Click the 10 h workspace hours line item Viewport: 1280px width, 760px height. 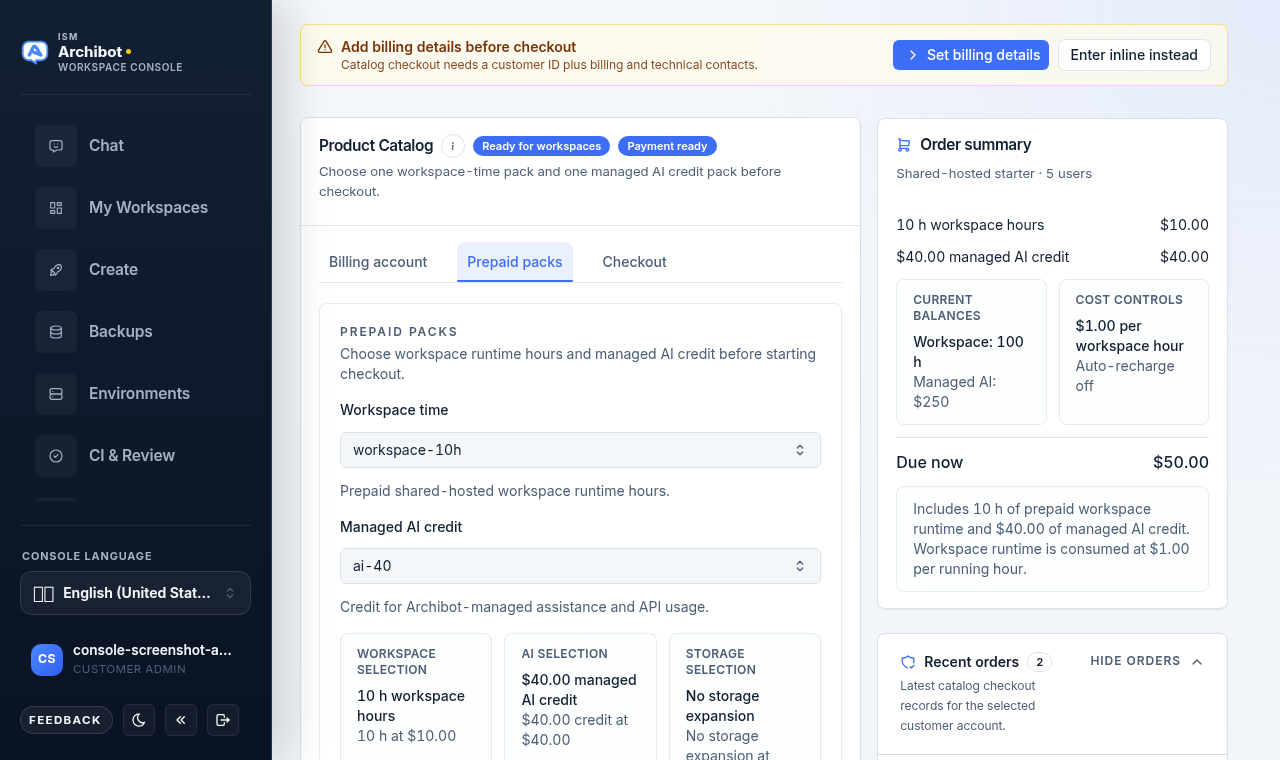(1052, 225)
